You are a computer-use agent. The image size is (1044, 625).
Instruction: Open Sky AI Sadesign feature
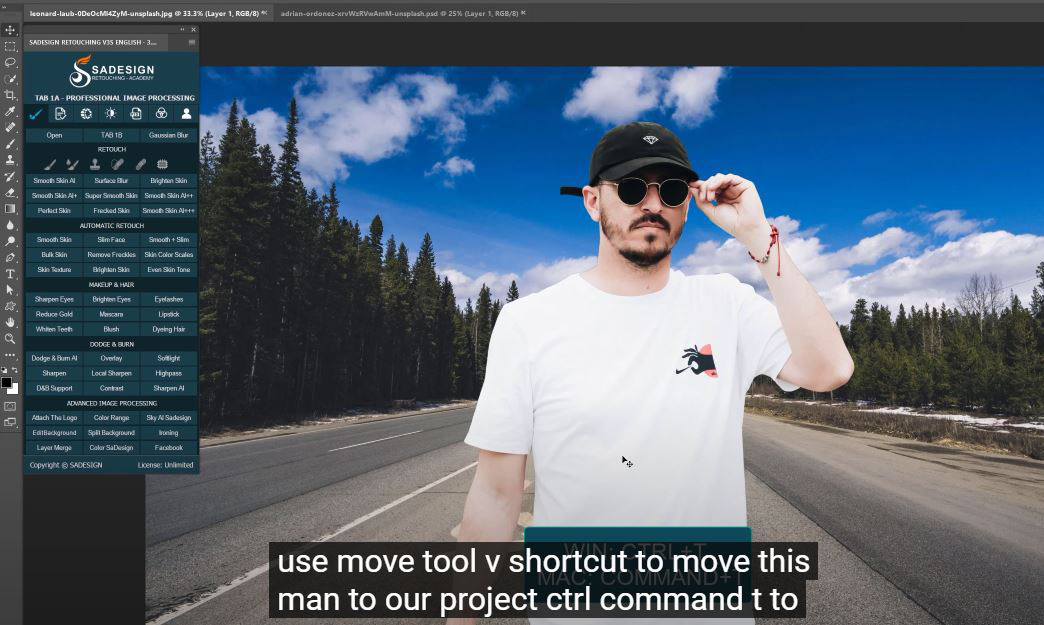[x=168, y=418]
